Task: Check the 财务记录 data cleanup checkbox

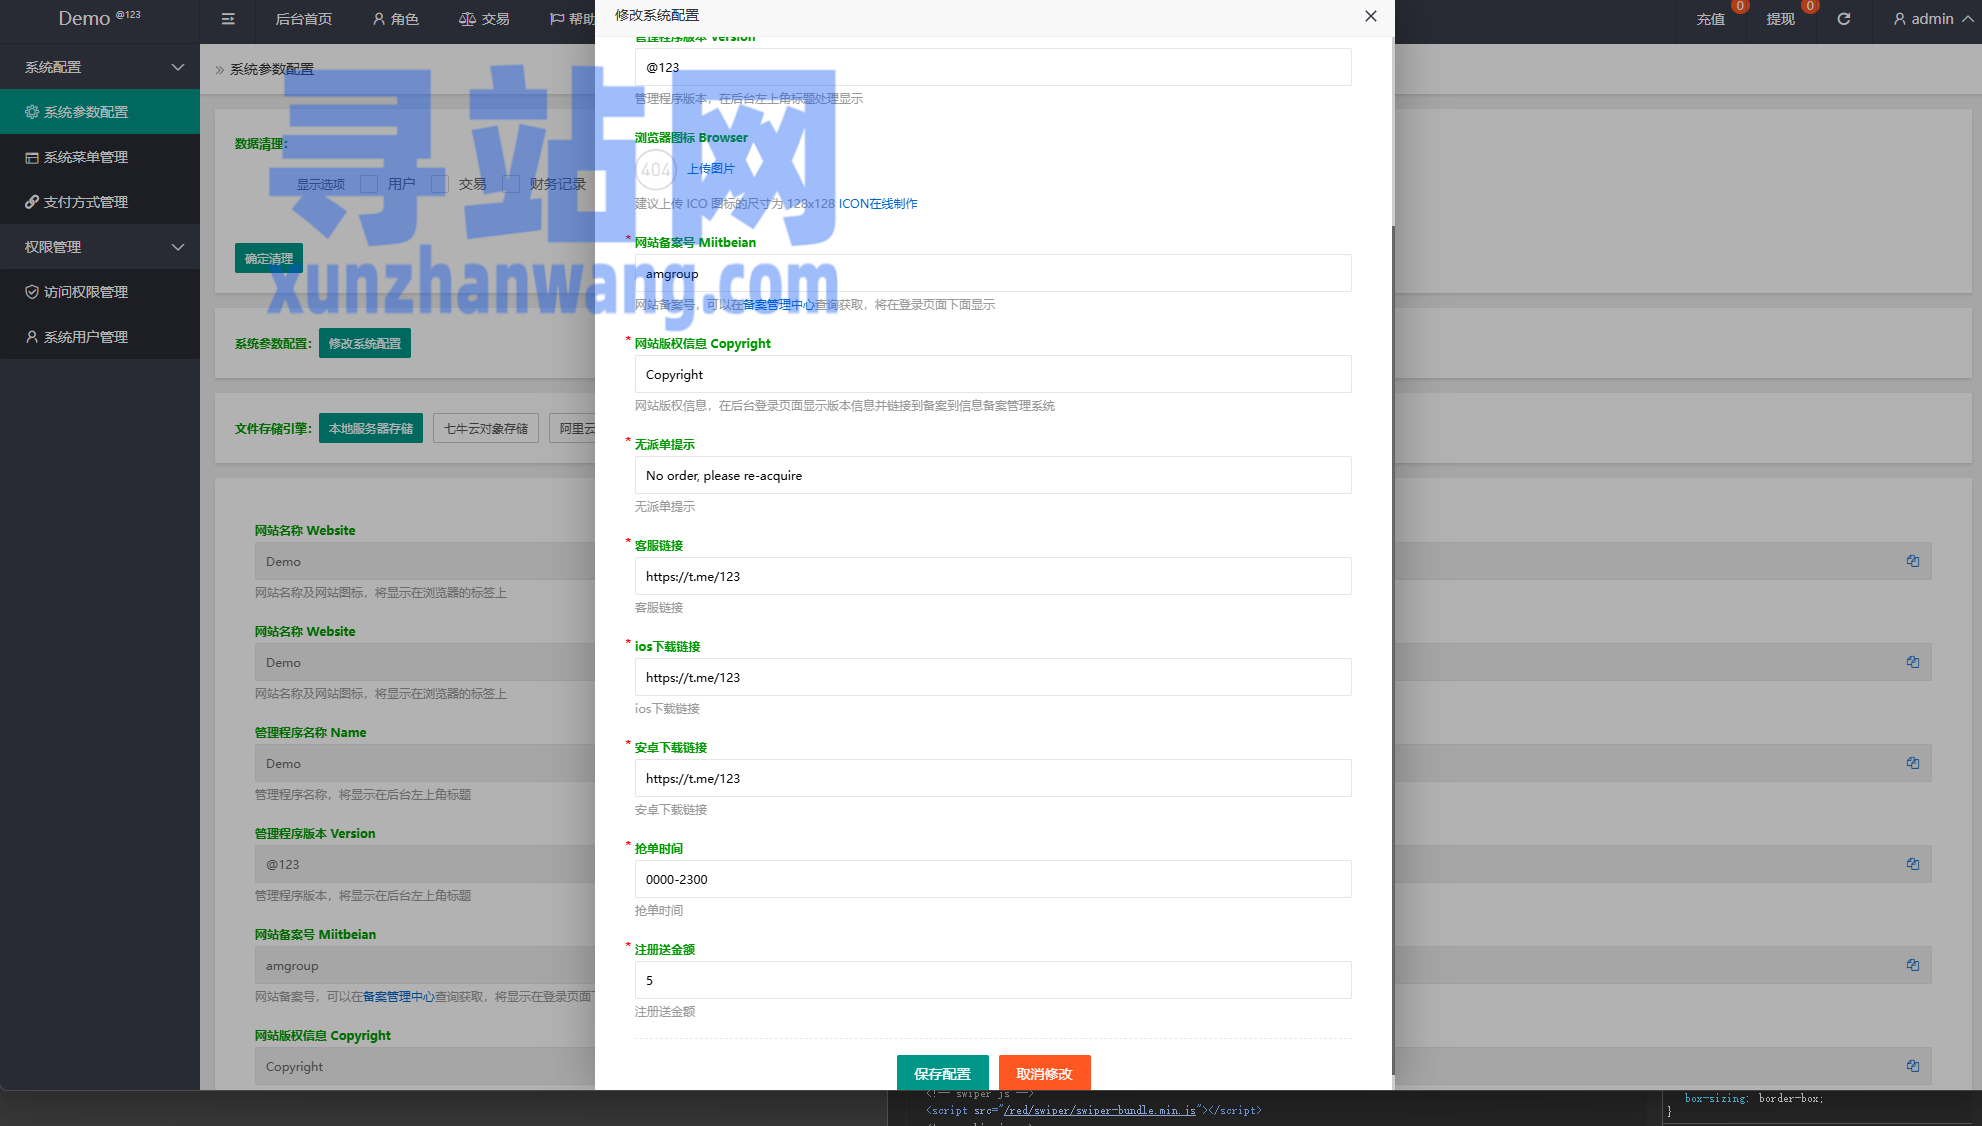Action: tap(511, 184)
